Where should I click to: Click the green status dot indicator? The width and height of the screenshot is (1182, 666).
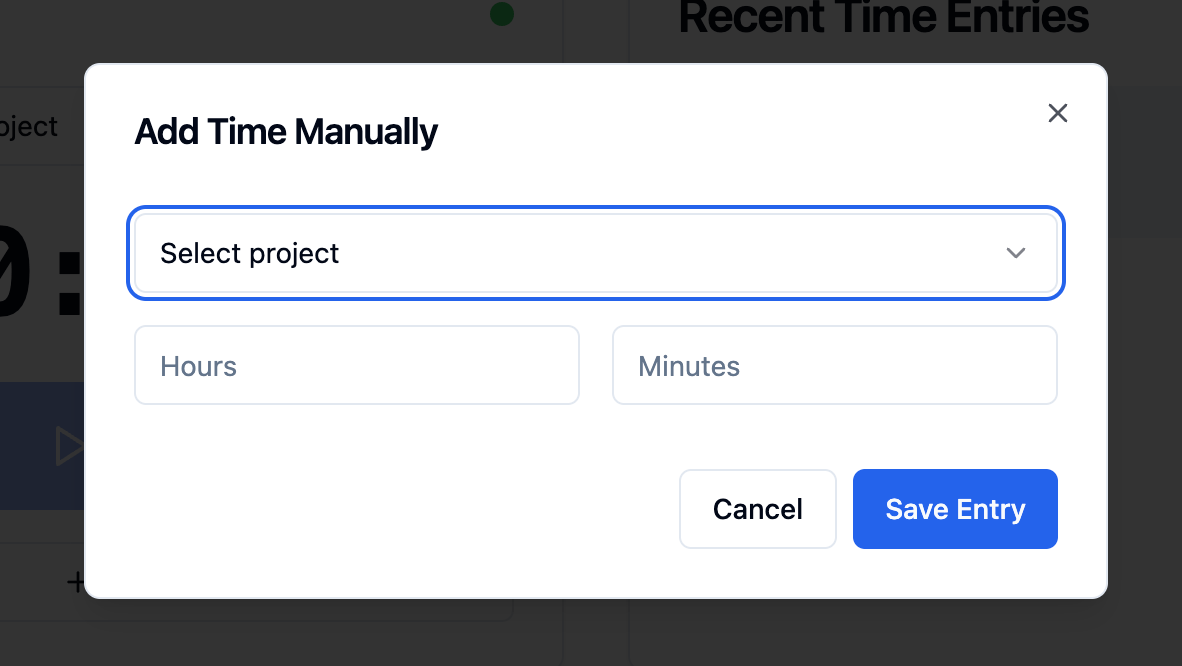coord(500,14)
